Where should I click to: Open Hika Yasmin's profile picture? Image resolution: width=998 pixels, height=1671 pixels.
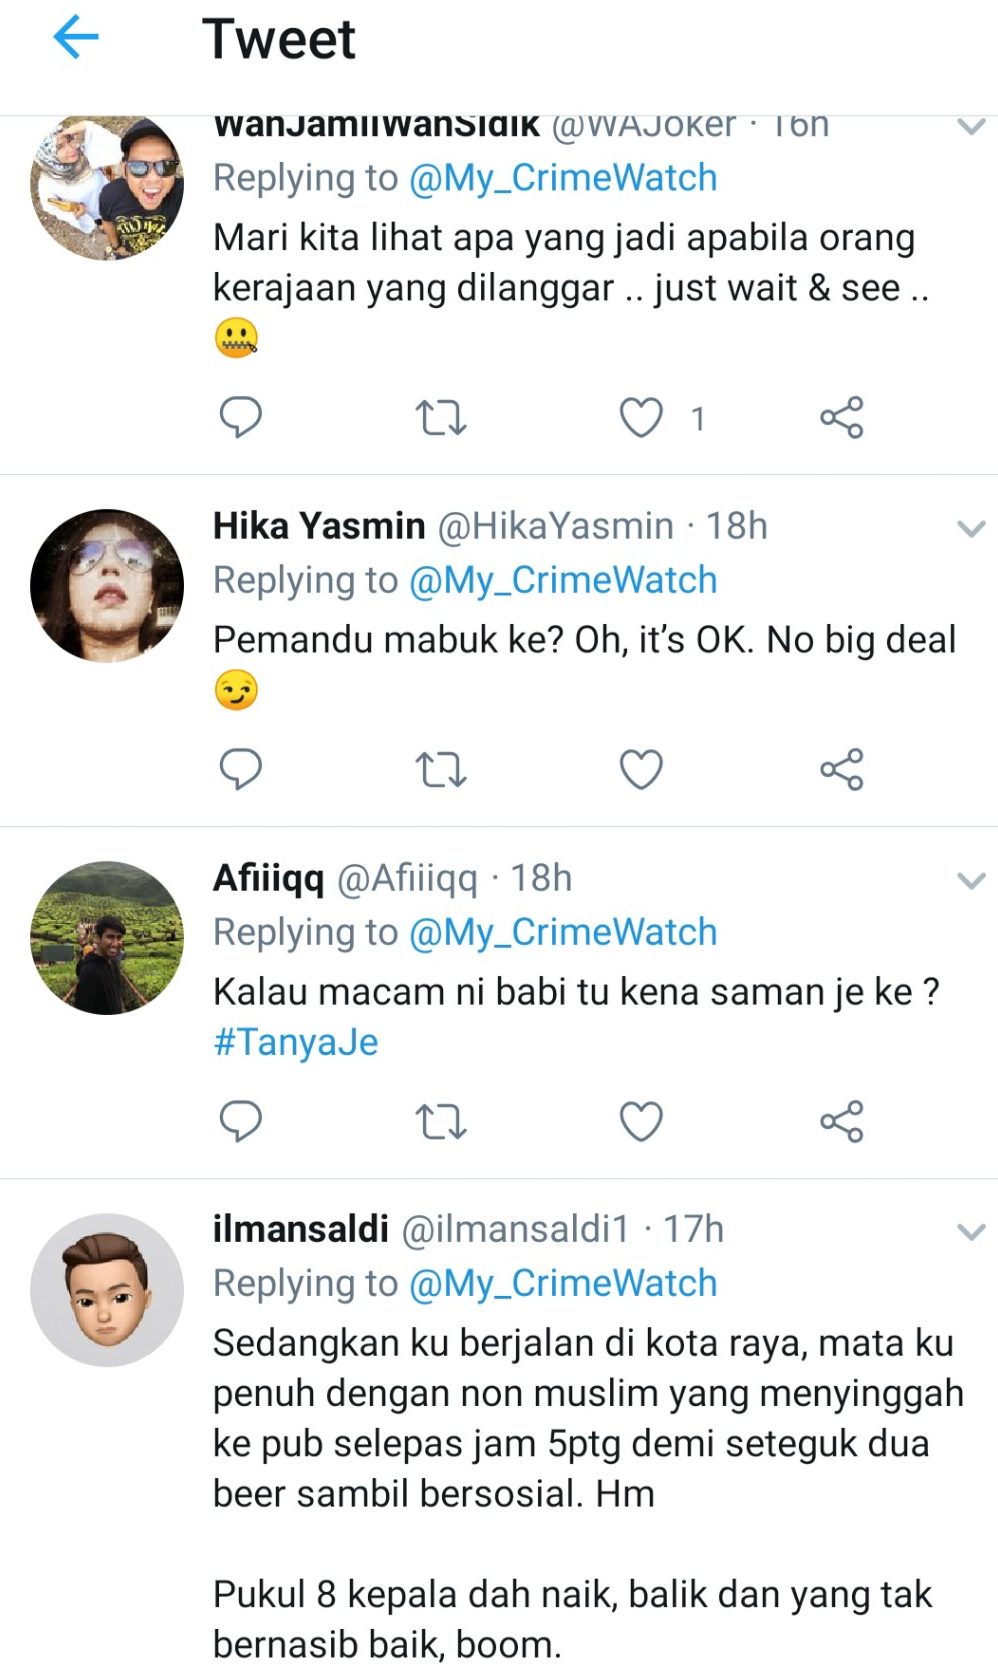[107, 586]
